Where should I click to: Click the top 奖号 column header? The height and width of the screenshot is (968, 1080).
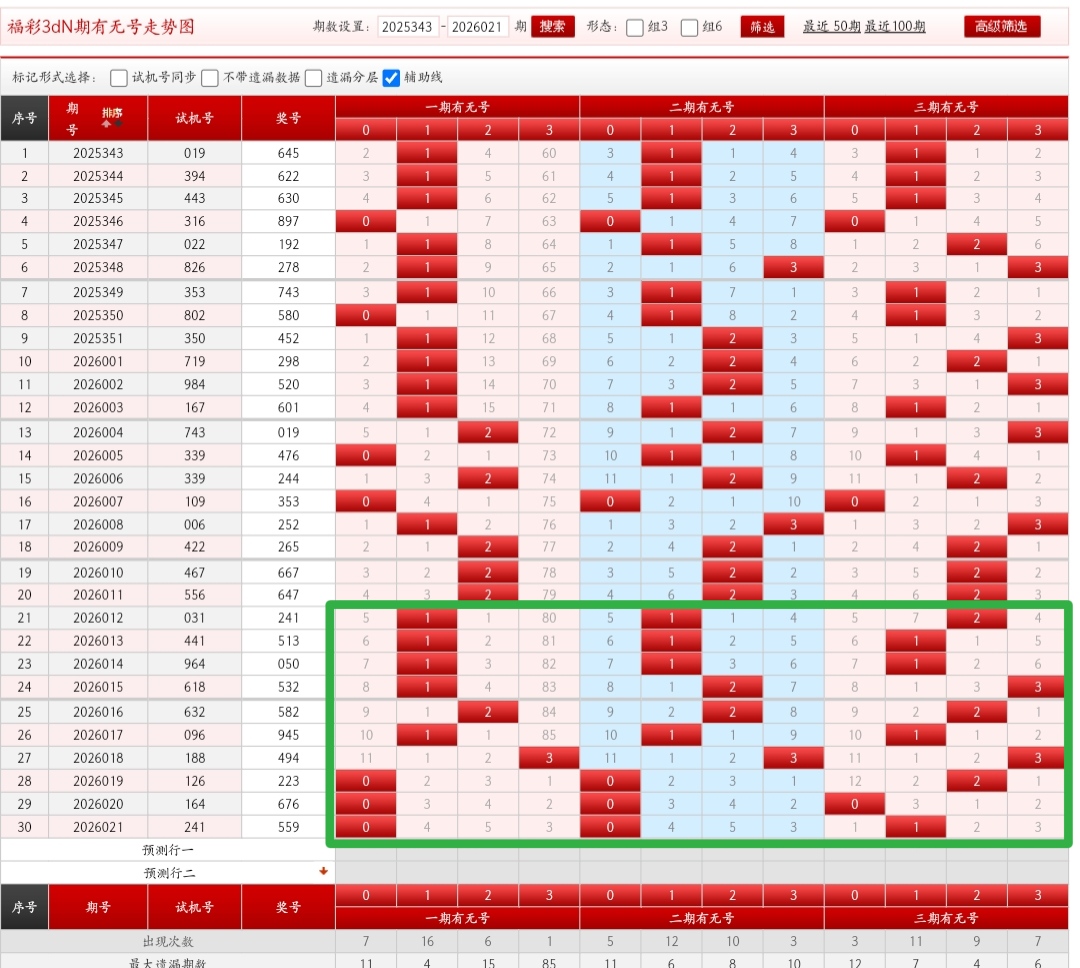pyautogui.click(x=289, y=118)
